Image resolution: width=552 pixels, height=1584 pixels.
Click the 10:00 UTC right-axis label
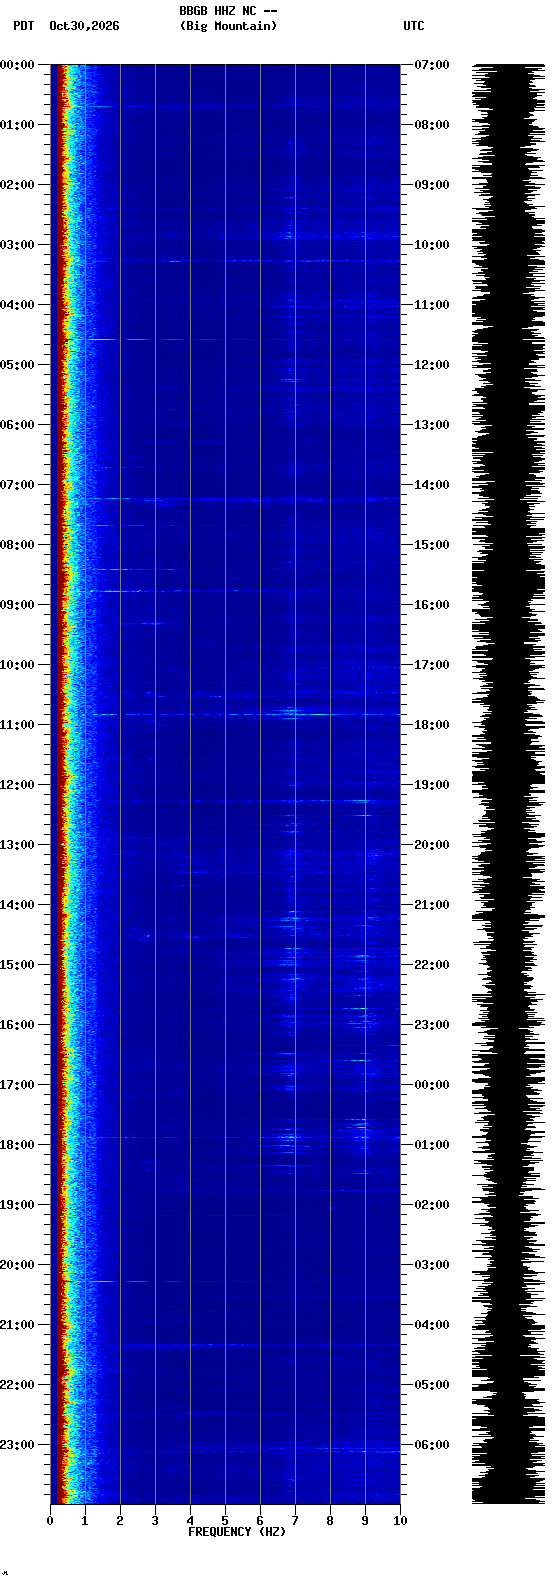point(431,245)
